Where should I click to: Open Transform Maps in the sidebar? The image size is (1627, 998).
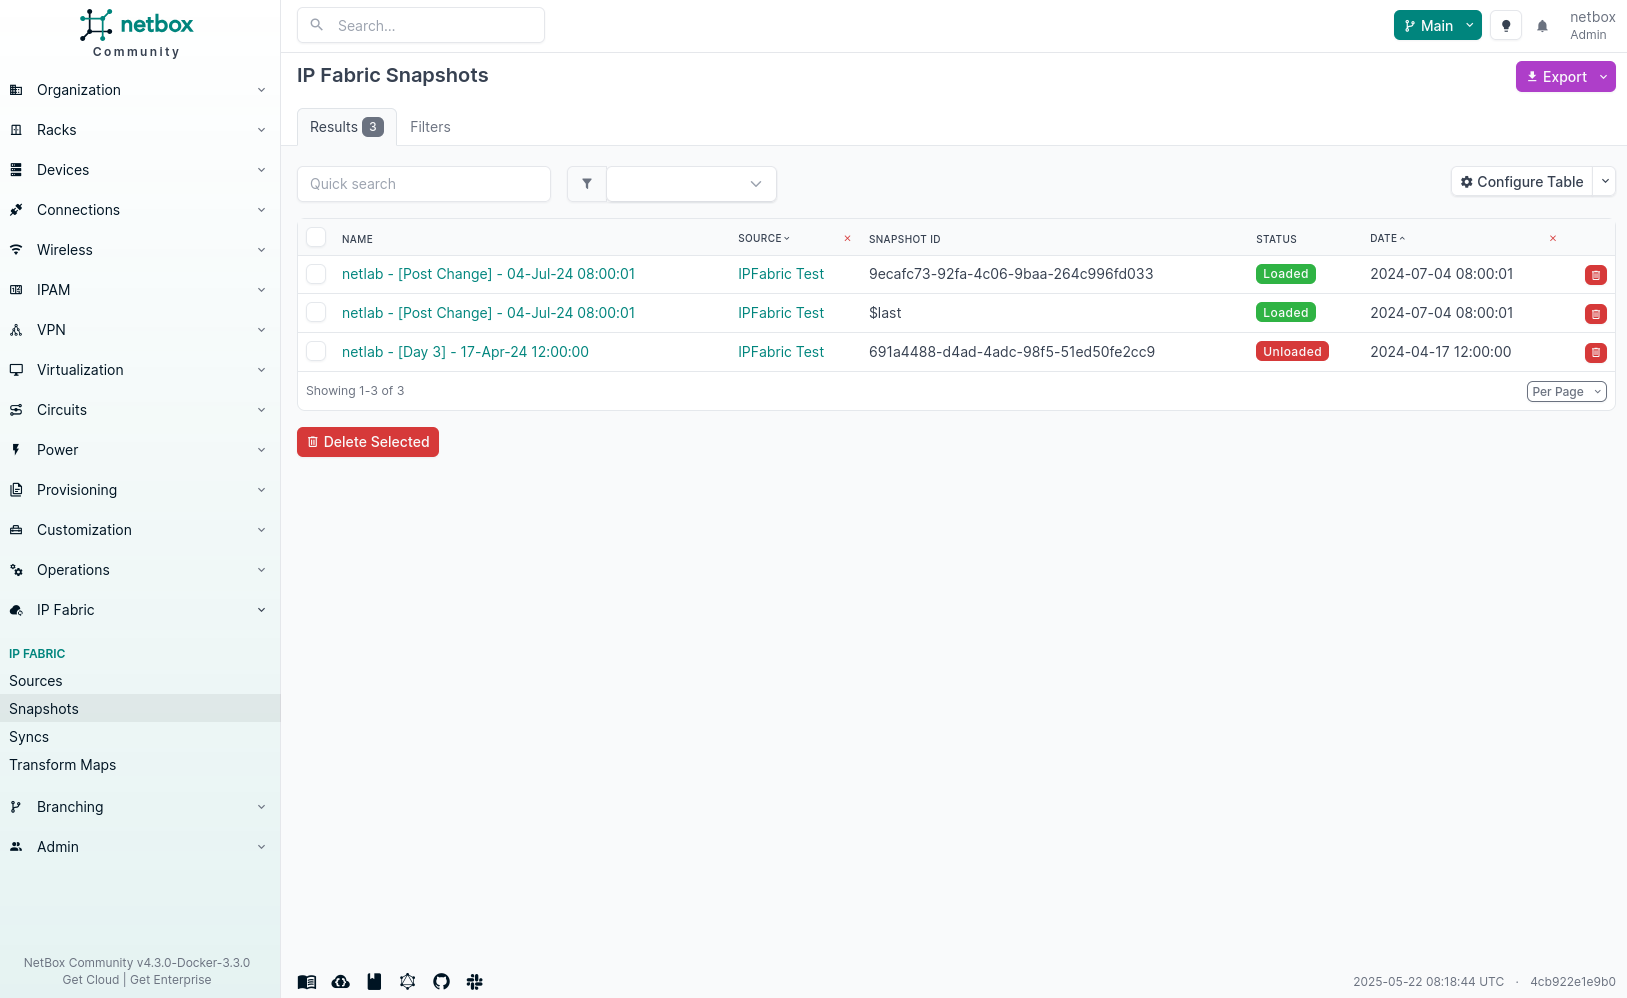(63, 765)
